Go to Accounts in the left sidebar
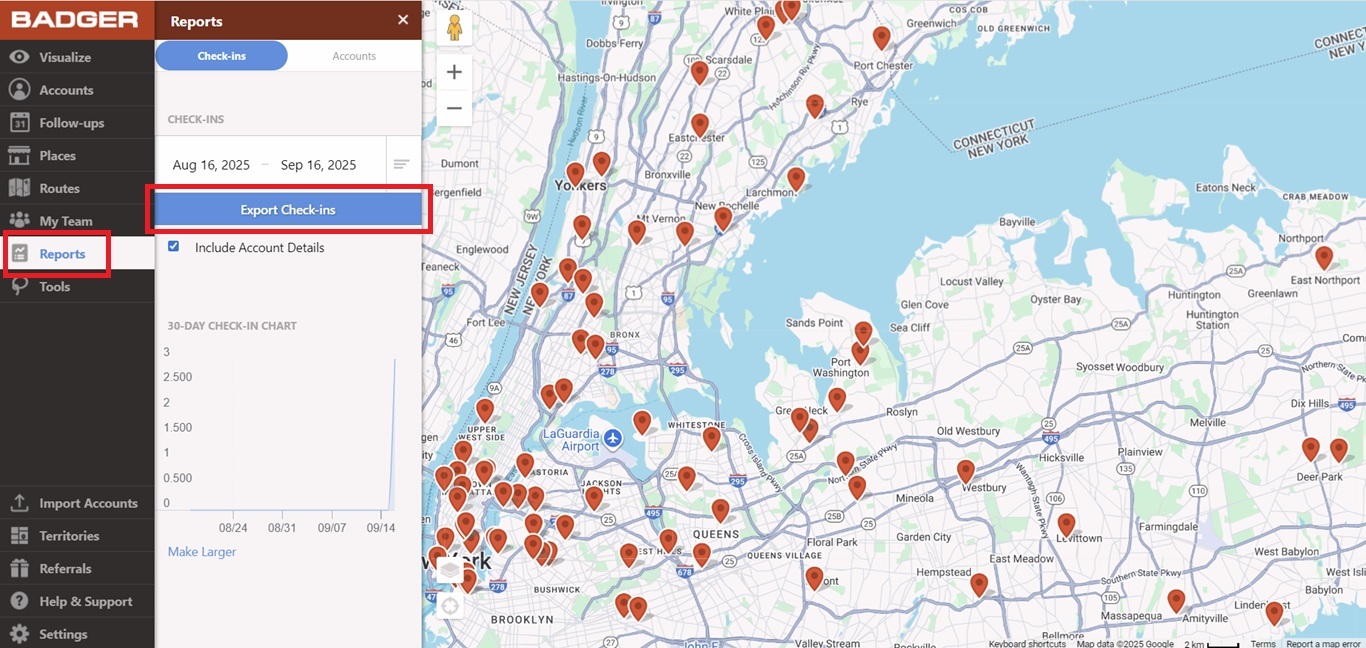This screenshot has height=648, width=1366. pyautogui.click(x=77, y=90)
